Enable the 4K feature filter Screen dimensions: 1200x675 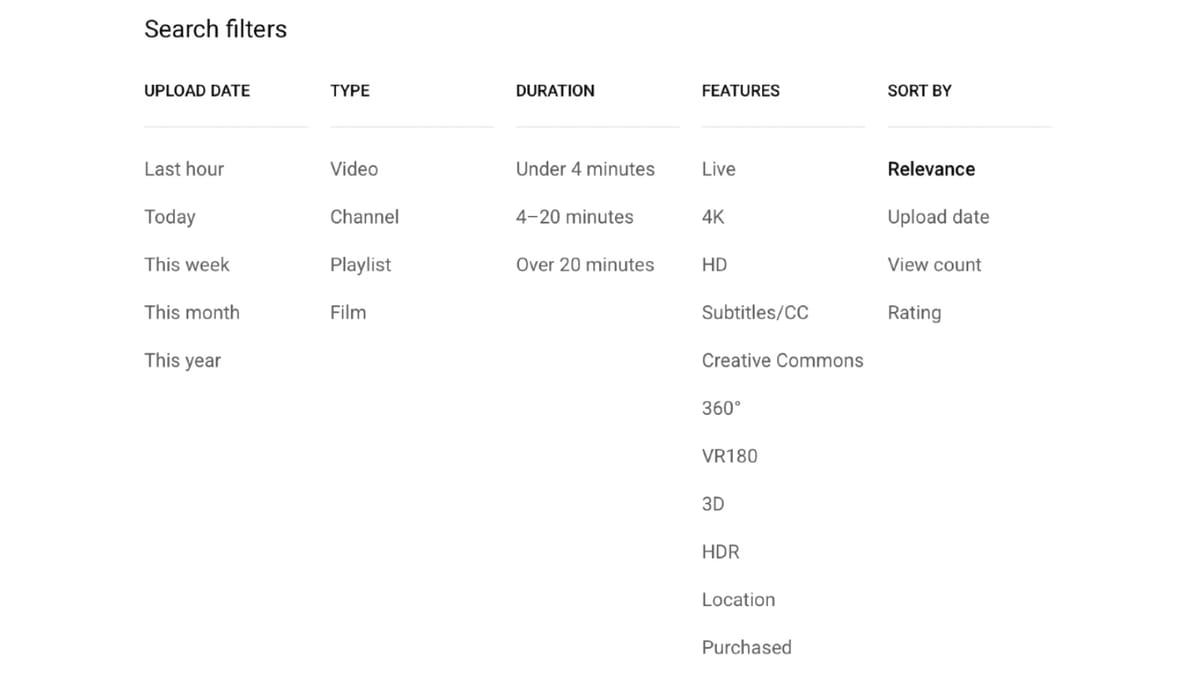coord(714,217)
